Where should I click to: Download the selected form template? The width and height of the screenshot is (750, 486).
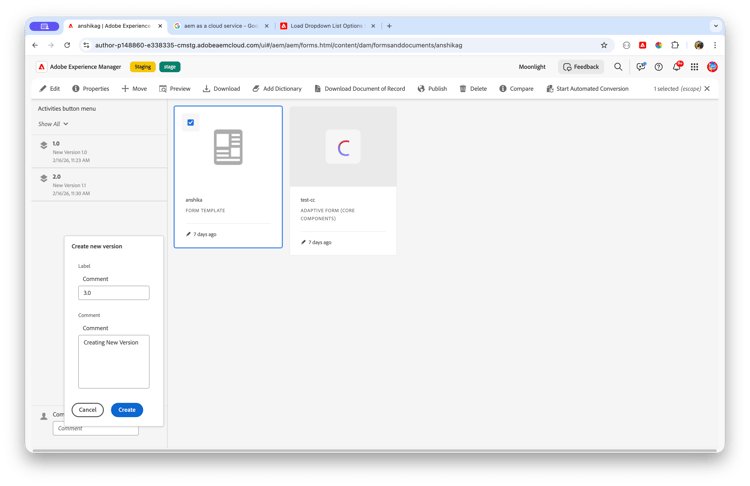click(221, 88)
